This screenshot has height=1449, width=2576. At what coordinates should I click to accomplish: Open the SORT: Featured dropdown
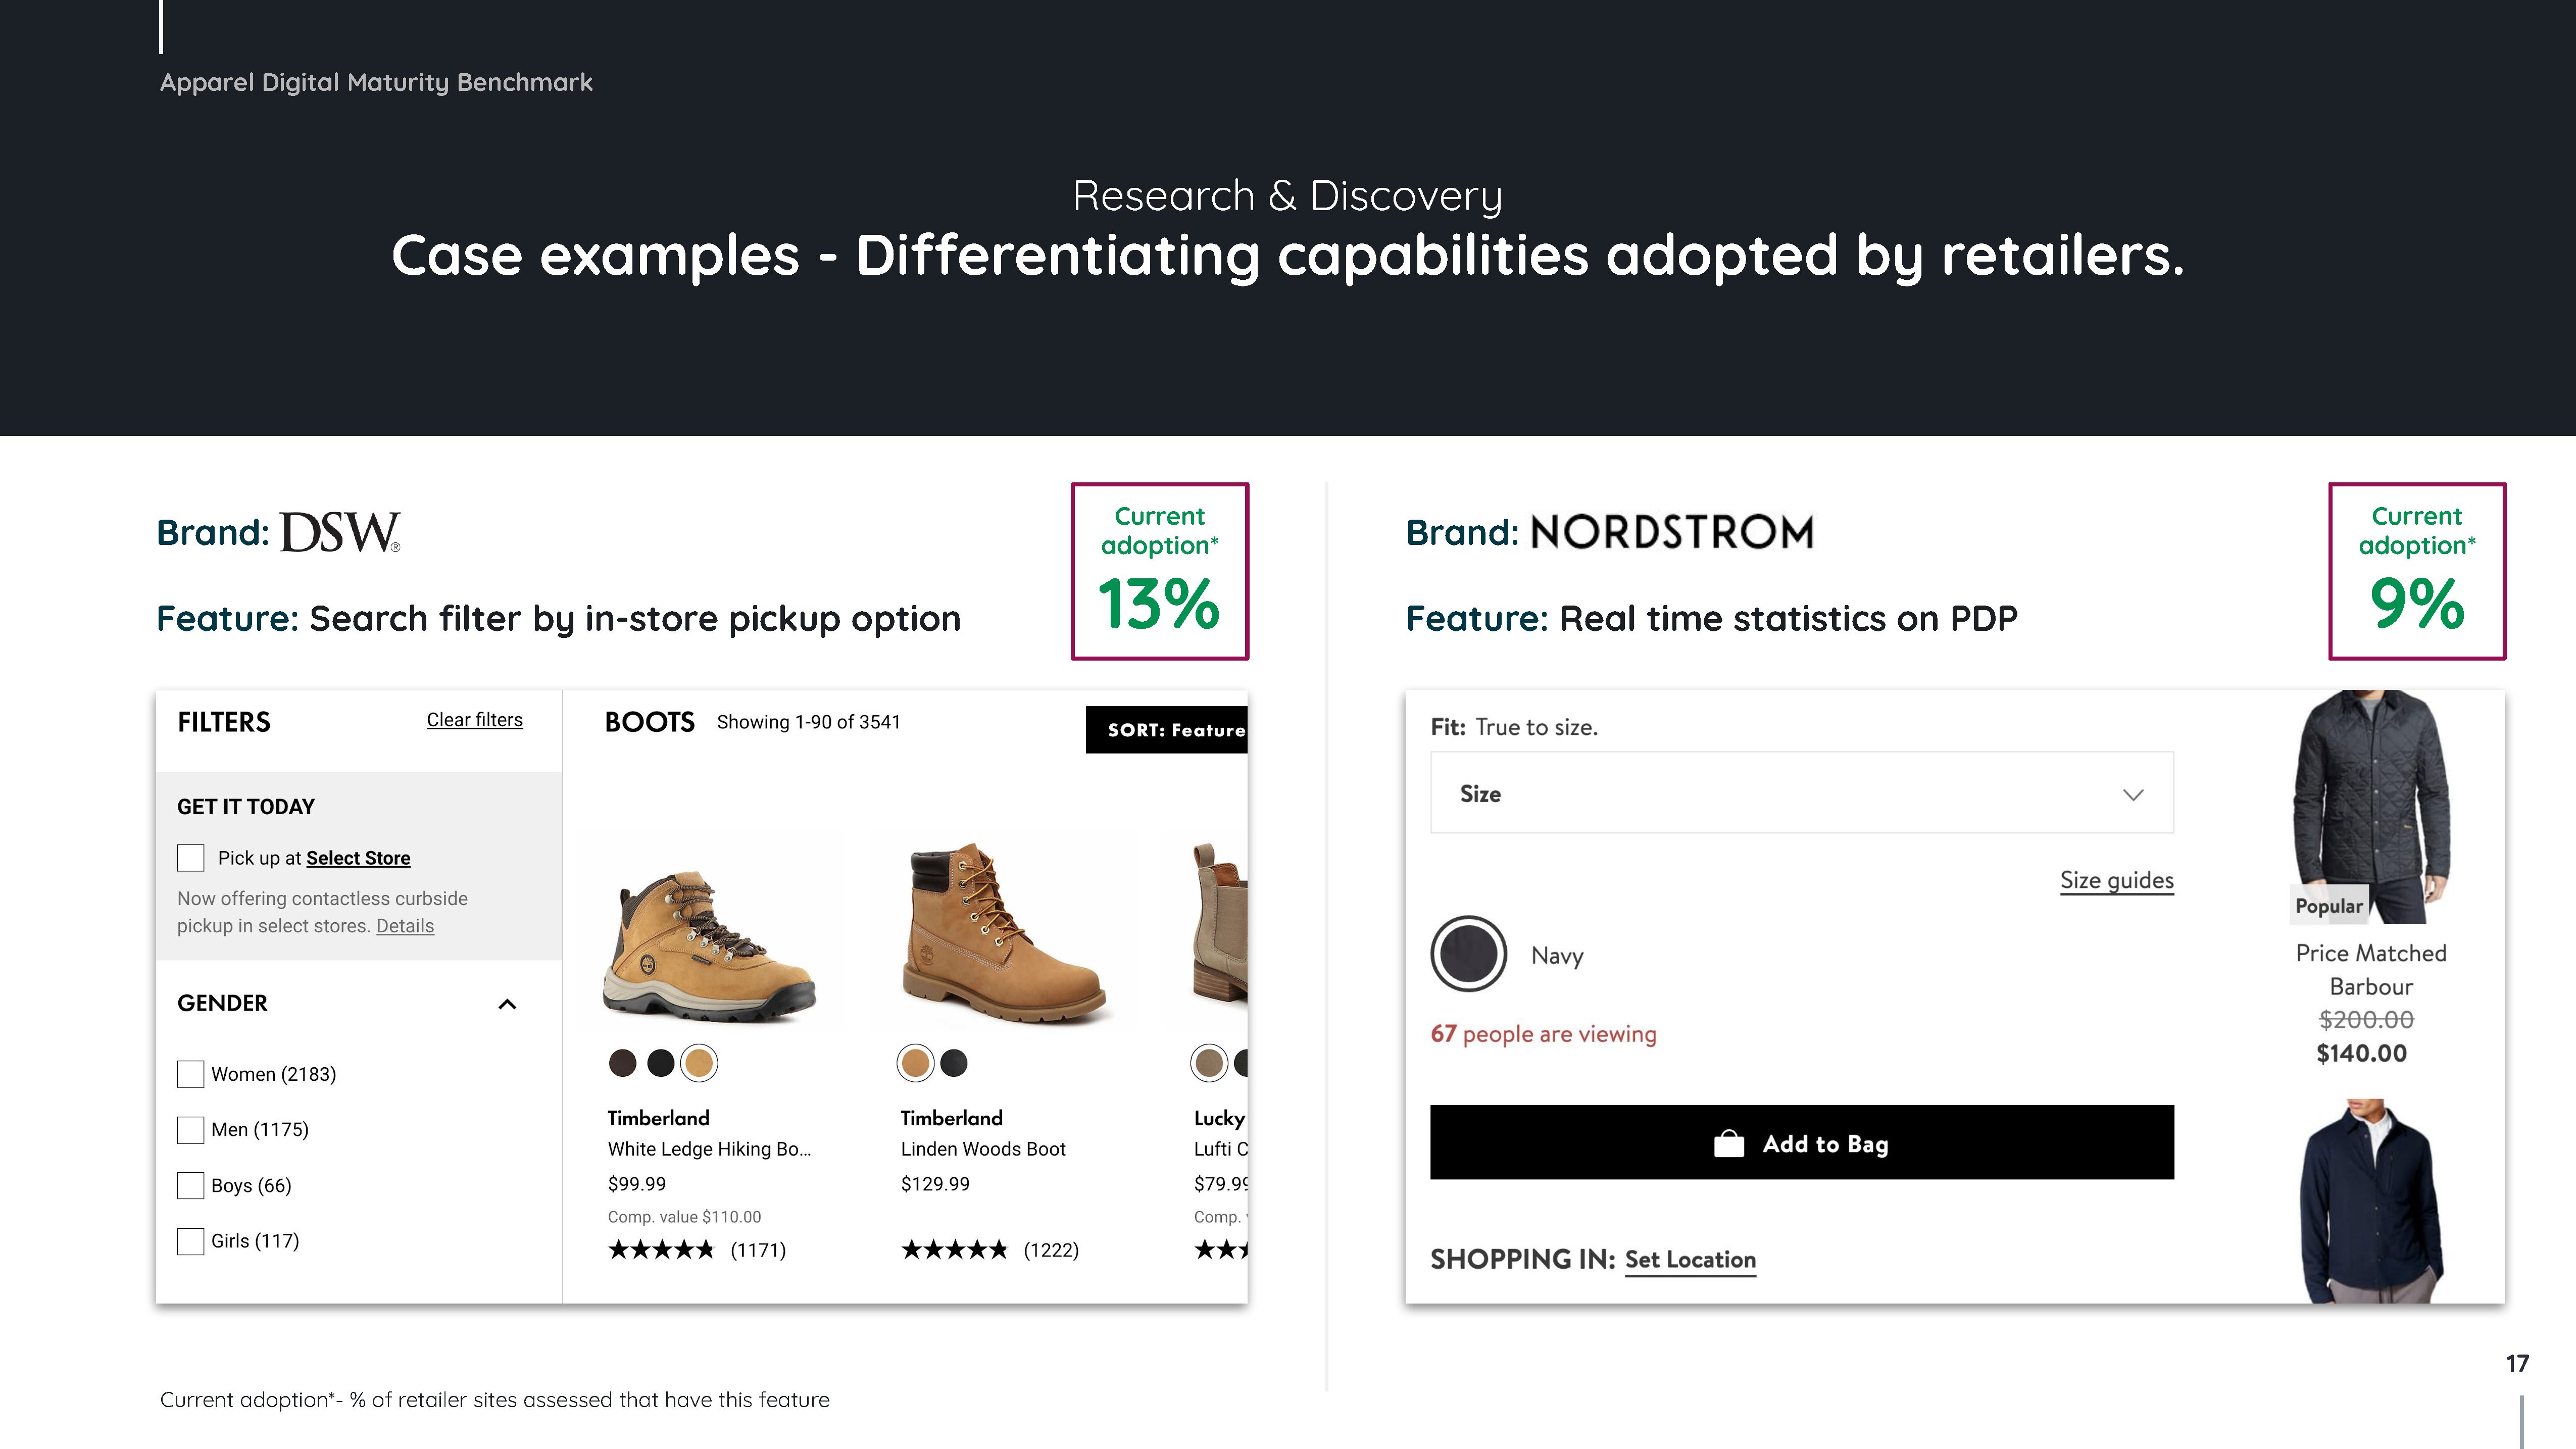pos(1166,730)
